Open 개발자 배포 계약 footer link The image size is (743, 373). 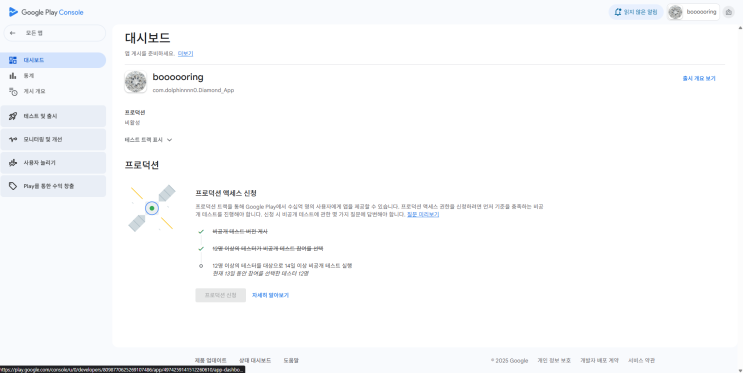599,361
